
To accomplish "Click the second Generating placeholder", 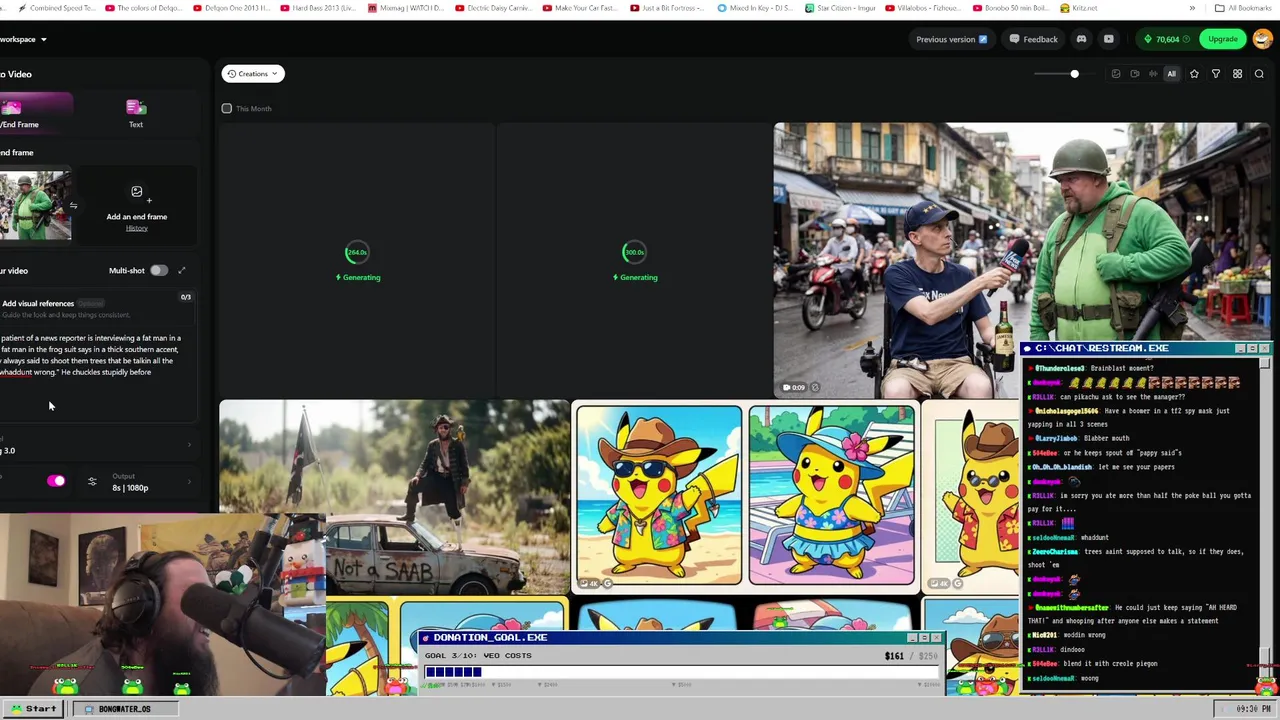I will coord(634,260).
